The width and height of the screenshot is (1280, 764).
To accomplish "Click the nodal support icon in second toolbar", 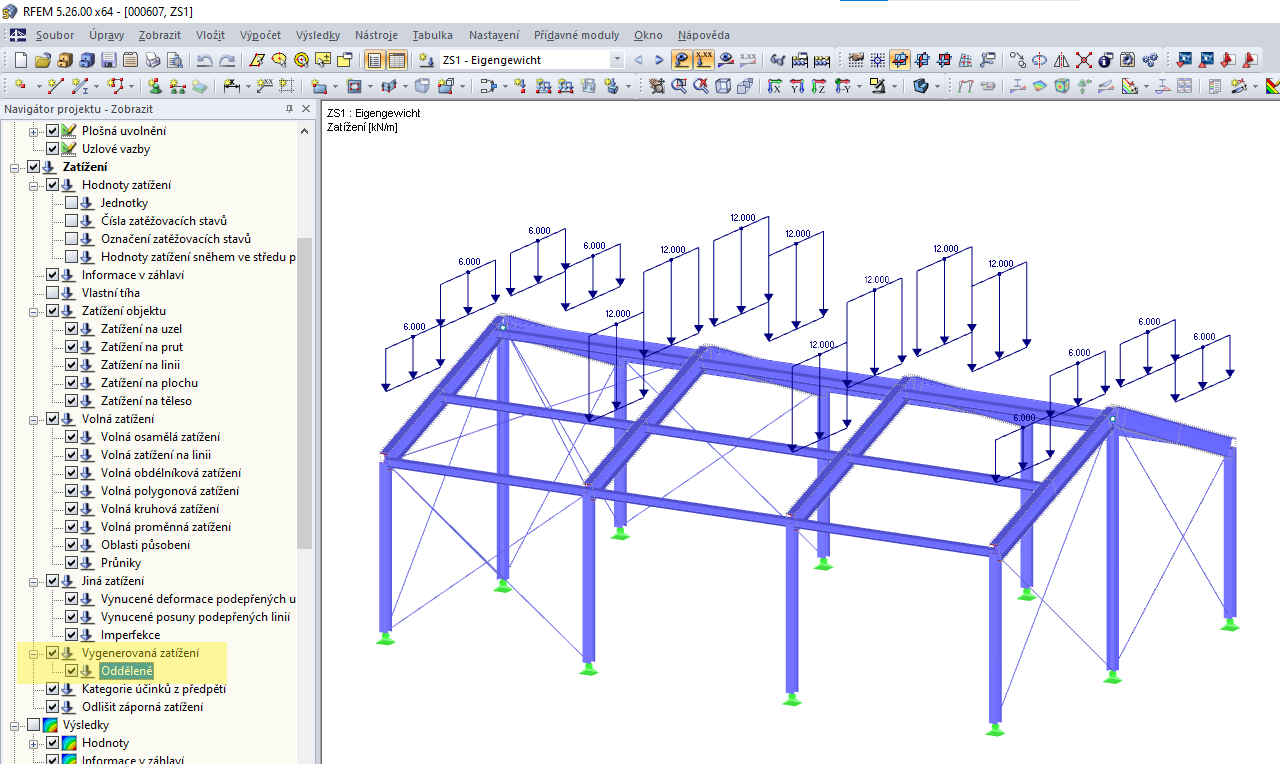I will pos(155,86).
